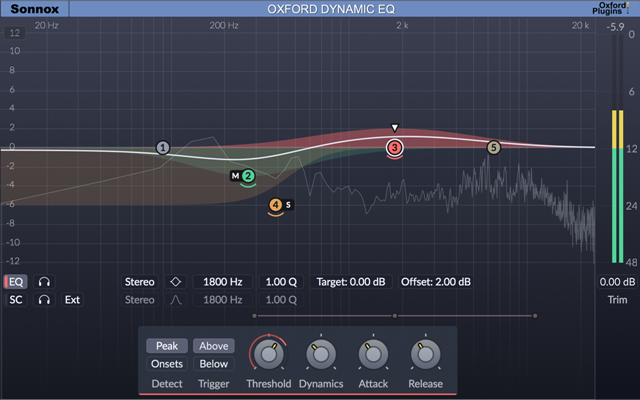Toggle side-chain headphone listen icon
The height and width of the screenshot is (400, 640).
[x=44, y=300]
